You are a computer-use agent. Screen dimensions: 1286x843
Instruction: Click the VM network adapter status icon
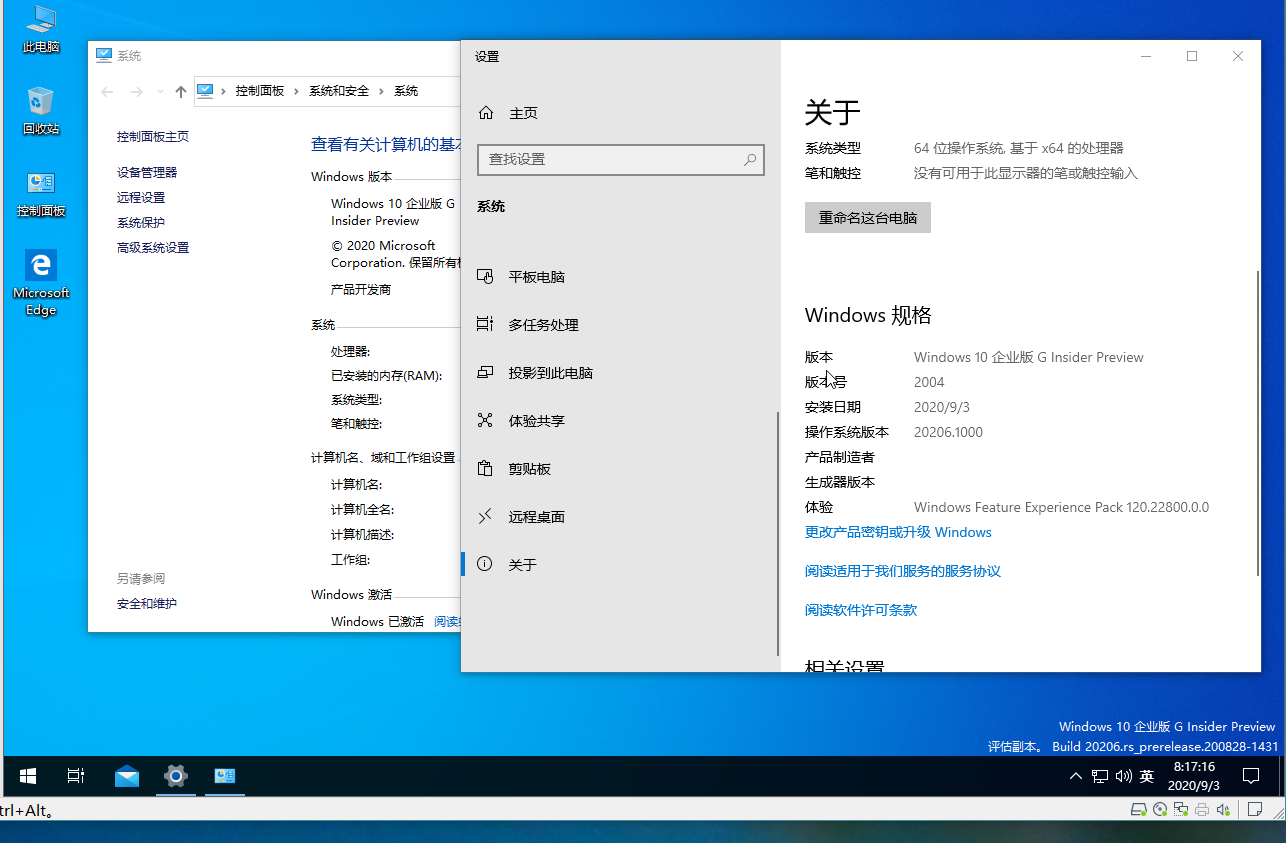[1181, 809]
